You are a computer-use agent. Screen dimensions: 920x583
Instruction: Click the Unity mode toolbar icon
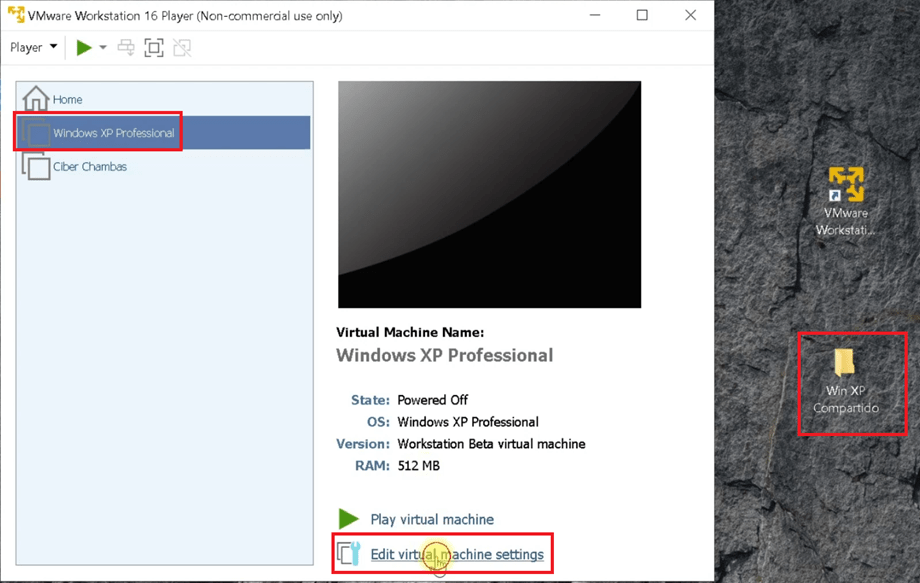182,48
